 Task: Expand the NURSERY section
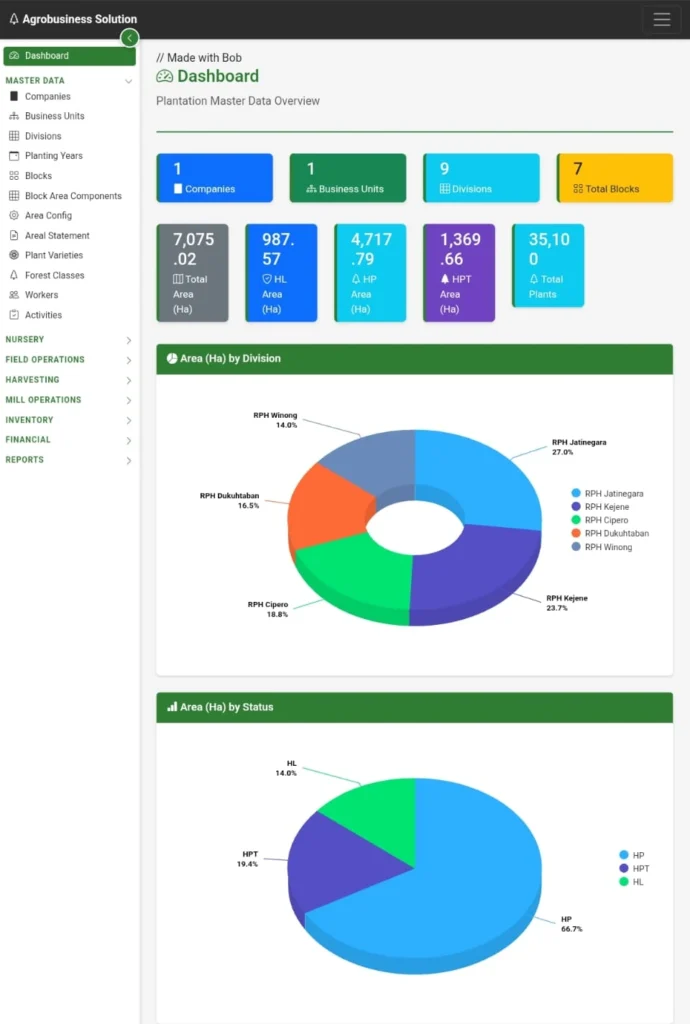click(69, 340)
